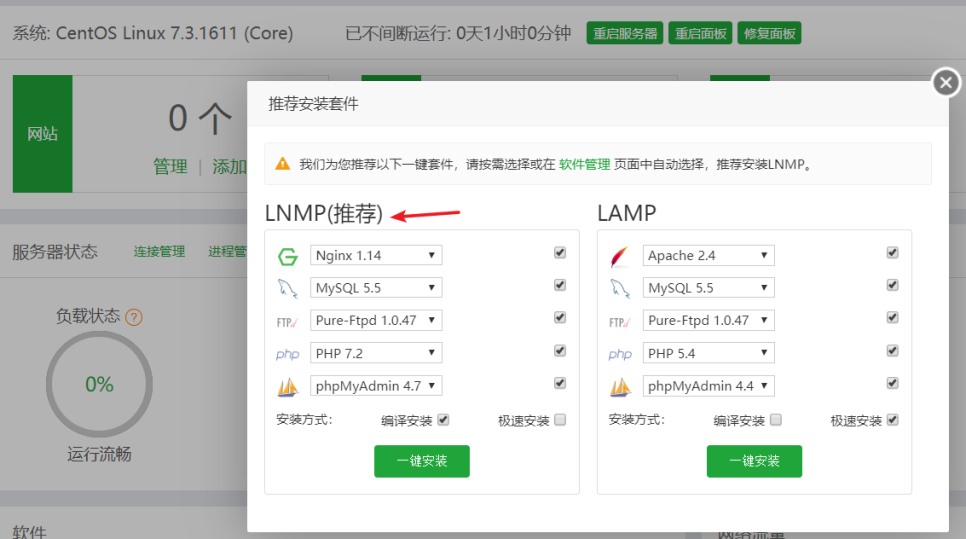Click the 管理 link under websites
Screen dimensions: 966x539
170,166
